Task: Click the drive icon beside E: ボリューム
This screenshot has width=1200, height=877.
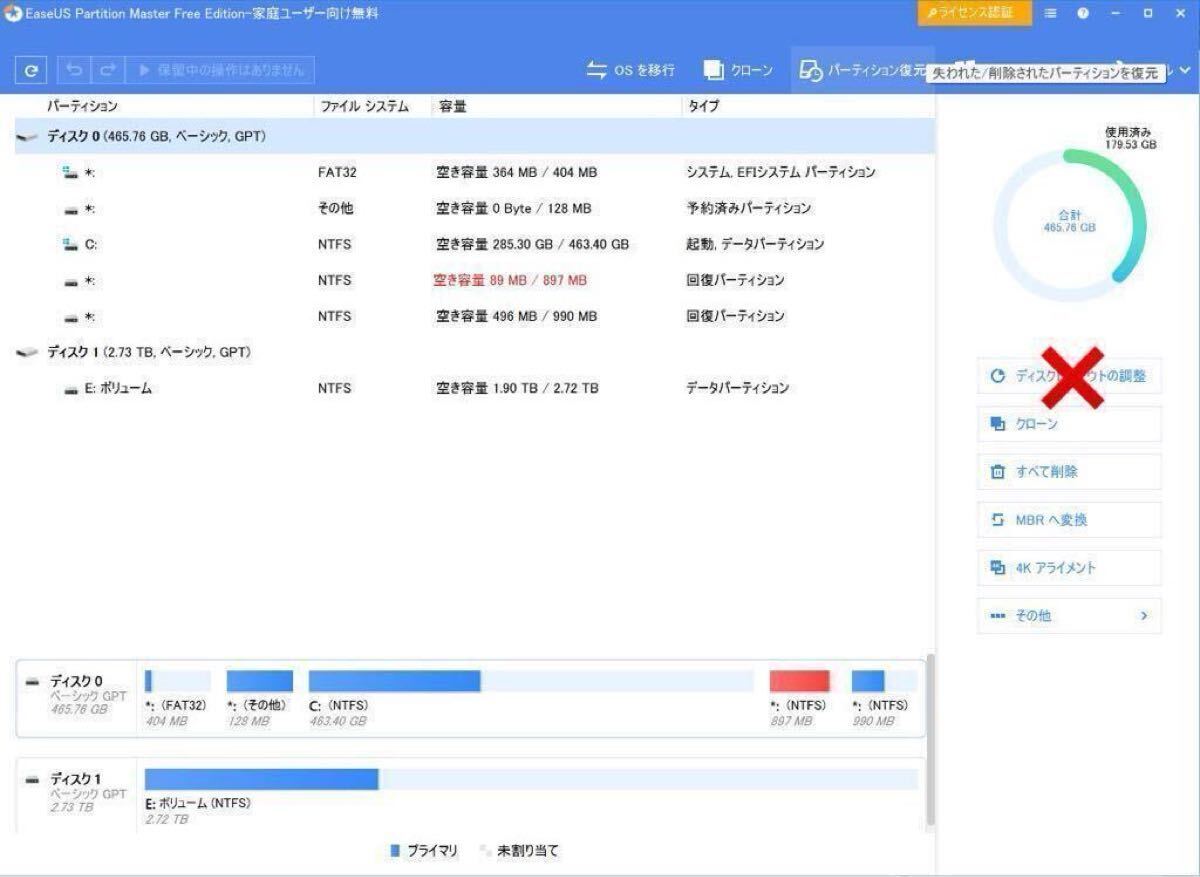Action: click(x=71, y=389)
